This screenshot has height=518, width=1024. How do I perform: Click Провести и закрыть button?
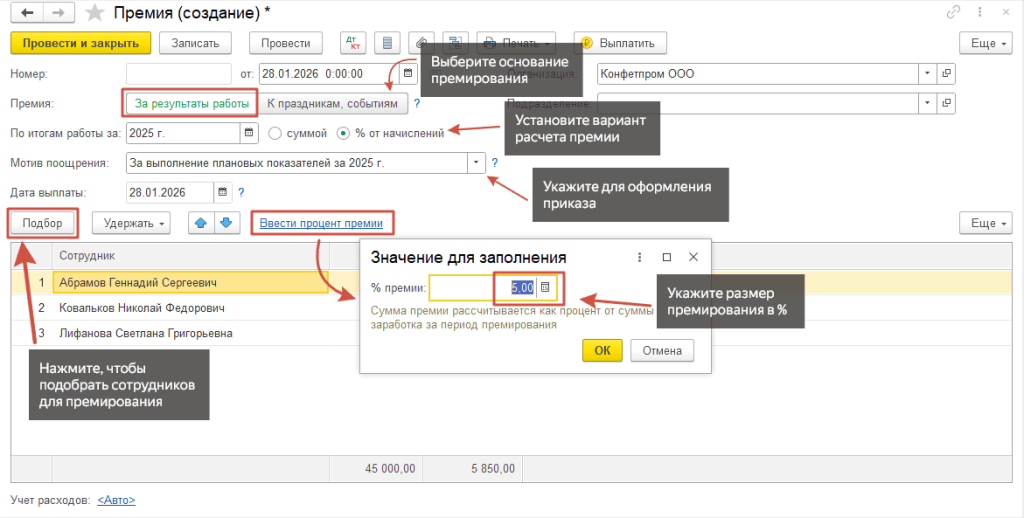[81, 43]
